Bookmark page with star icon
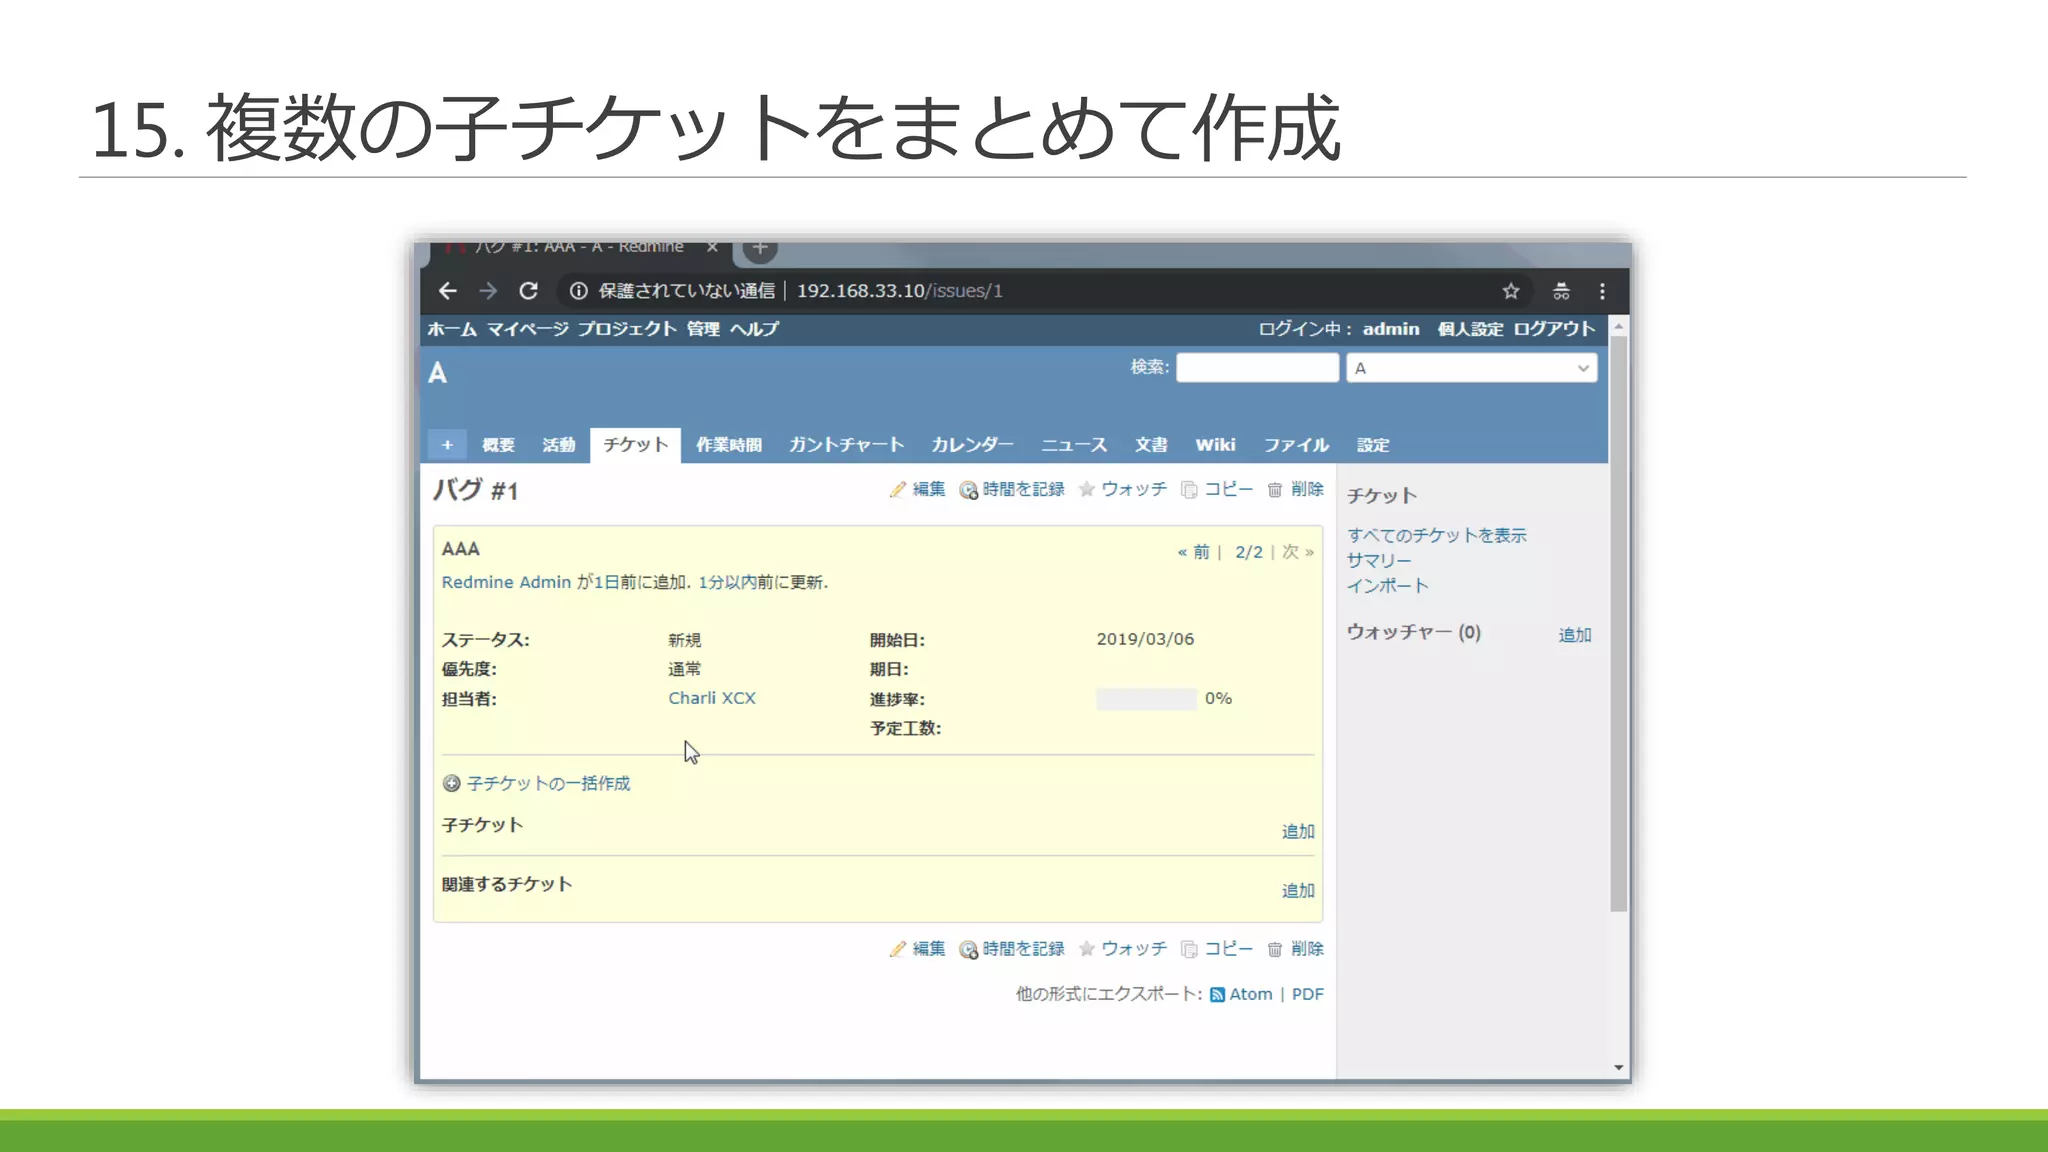The width and height of the screenshot is (2048, 1152). (1510, 291)
